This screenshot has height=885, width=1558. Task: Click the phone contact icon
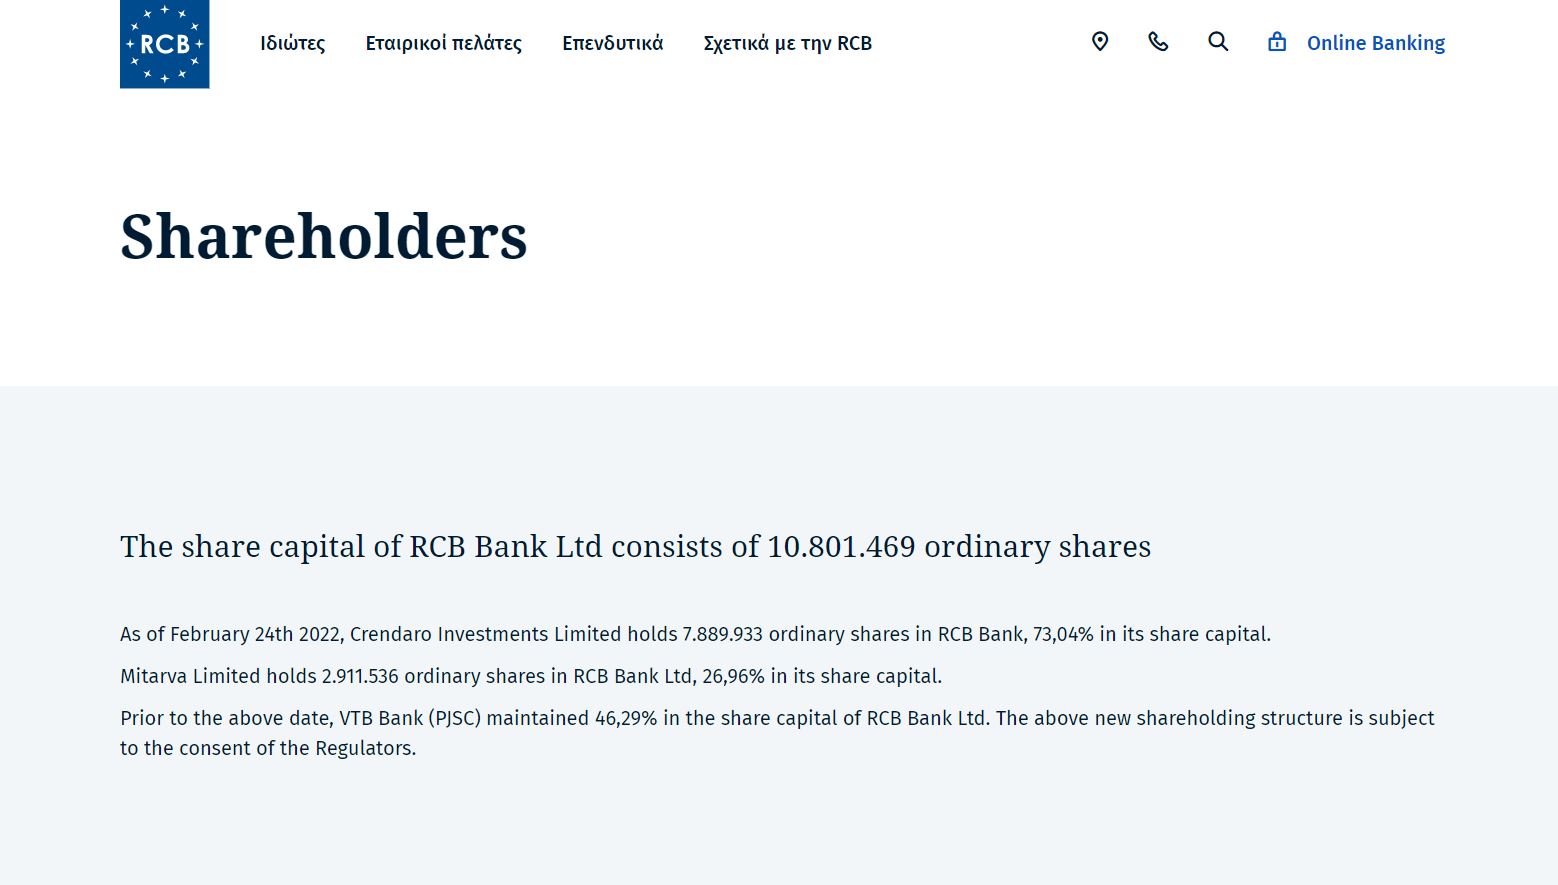pyautogui.click(x=1158, y=42)
